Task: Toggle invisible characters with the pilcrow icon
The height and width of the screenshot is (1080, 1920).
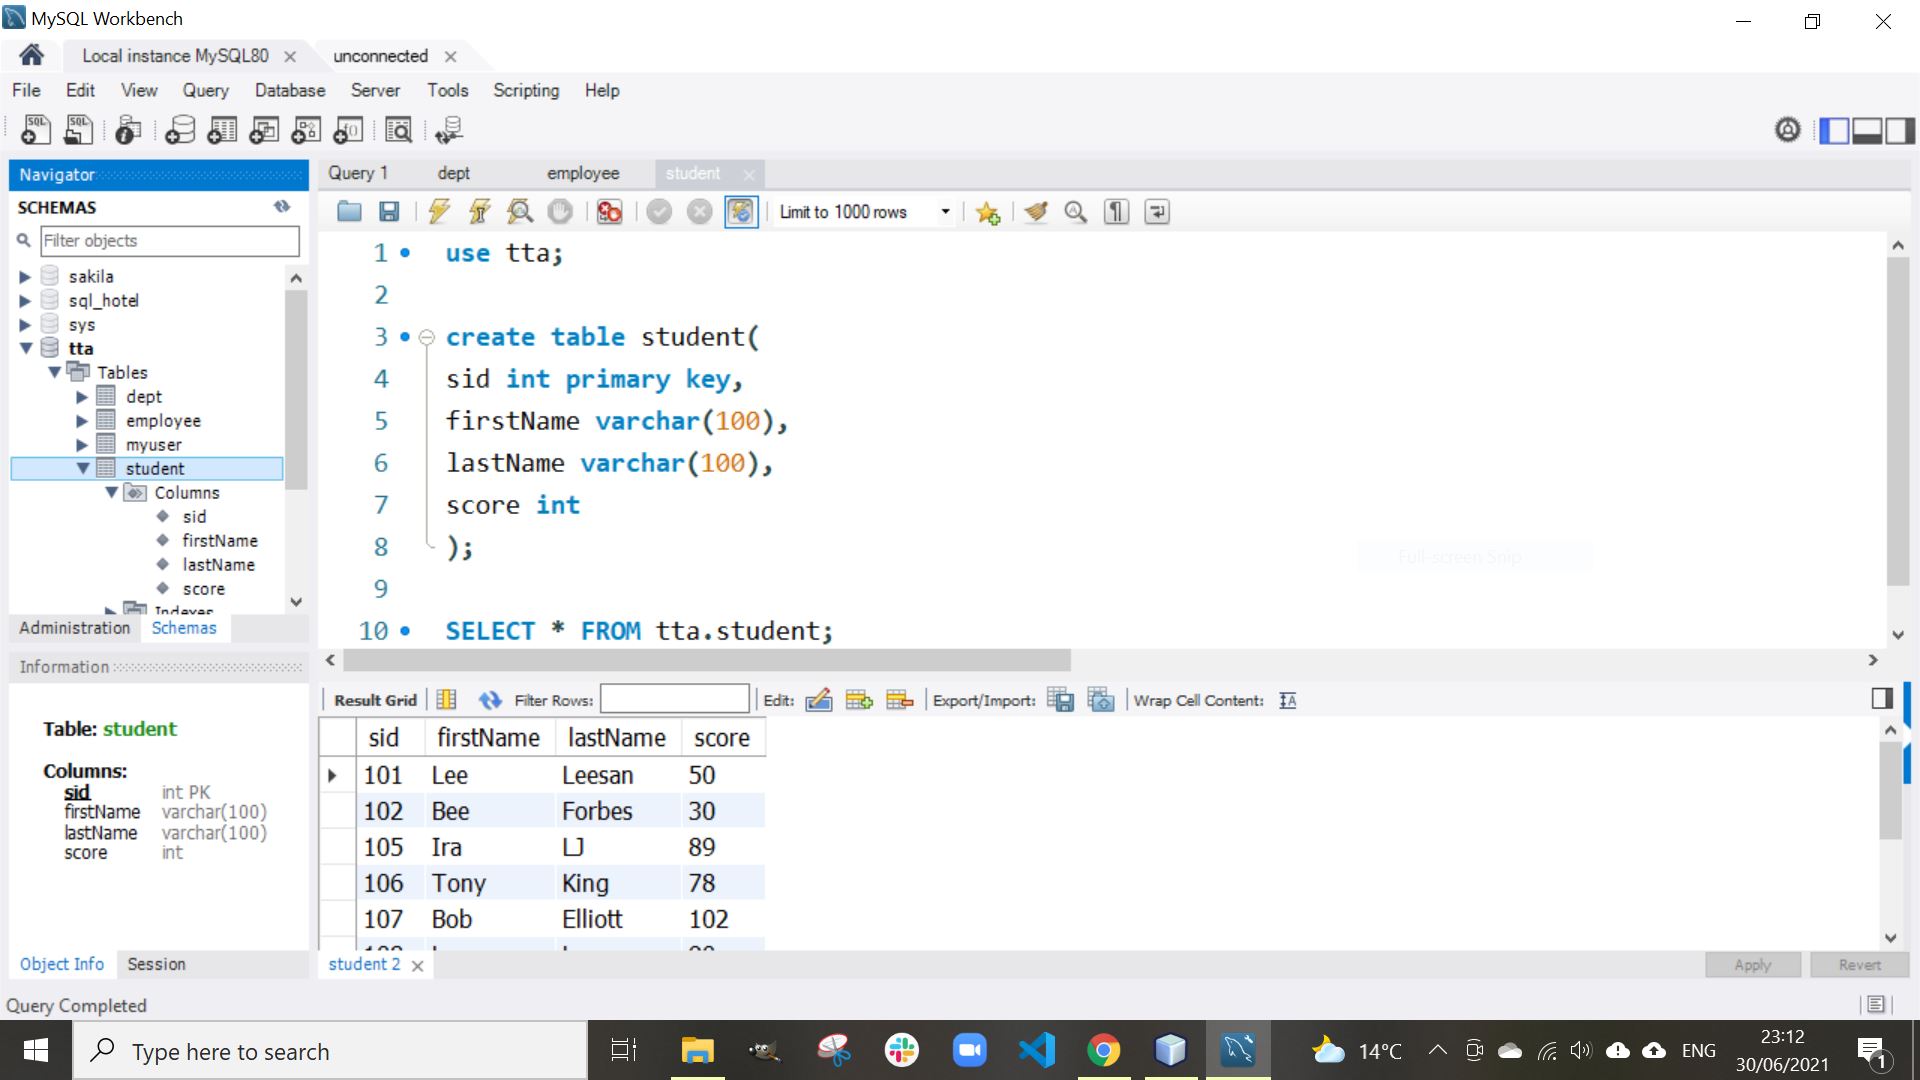Action: 1116,212
